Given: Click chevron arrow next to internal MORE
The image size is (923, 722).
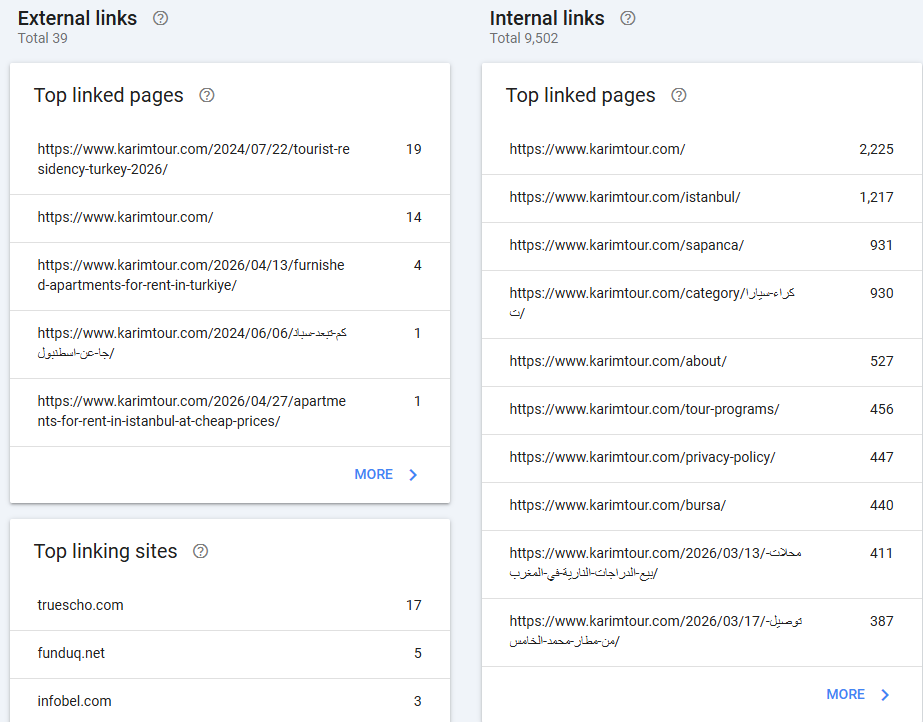Looking at the screenshot, I should click(885, 695).
